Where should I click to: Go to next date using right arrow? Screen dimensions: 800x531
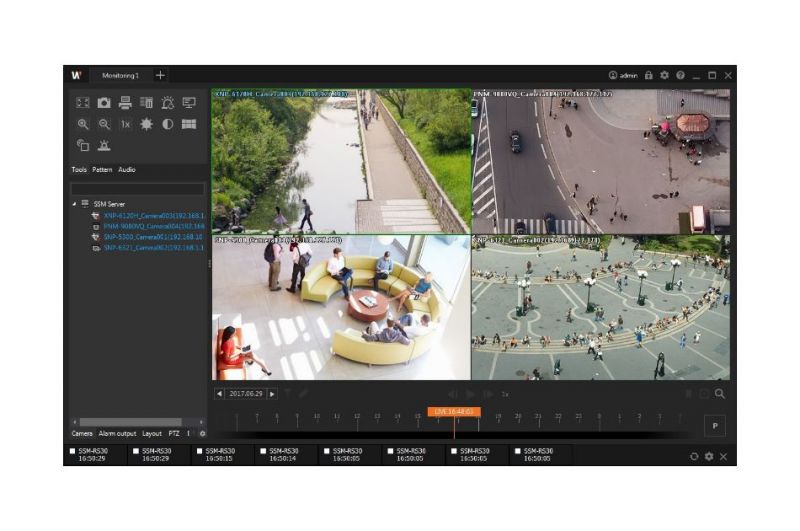[272, 394]
